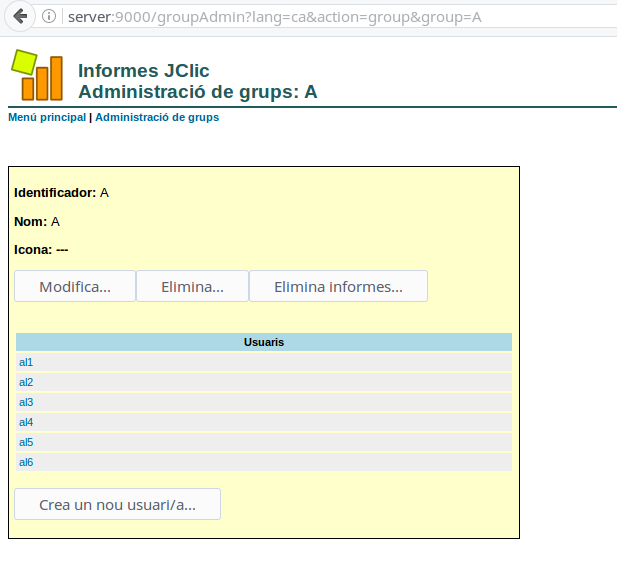Click the Icona field label
This screenshot has height=582, width=617.
[33, 250]
